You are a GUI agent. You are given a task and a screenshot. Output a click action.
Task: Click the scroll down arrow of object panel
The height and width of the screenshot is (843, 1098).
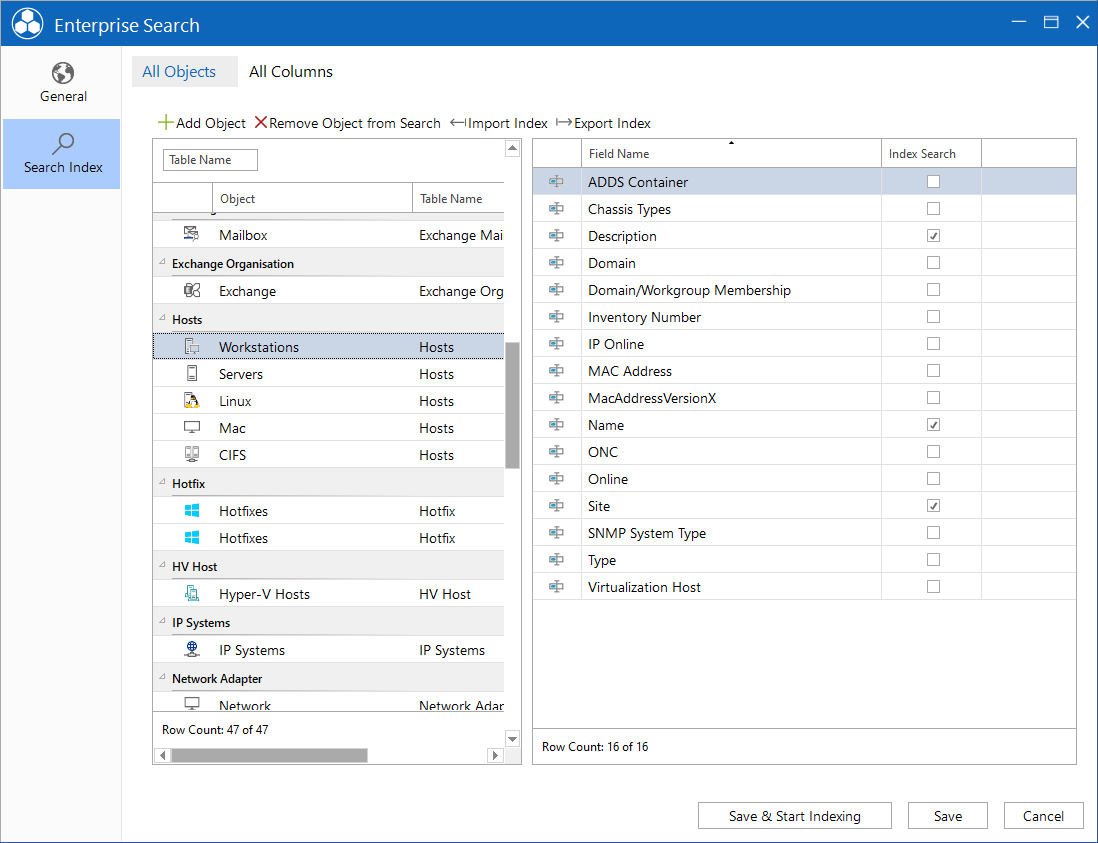click(x=513, y=739)
